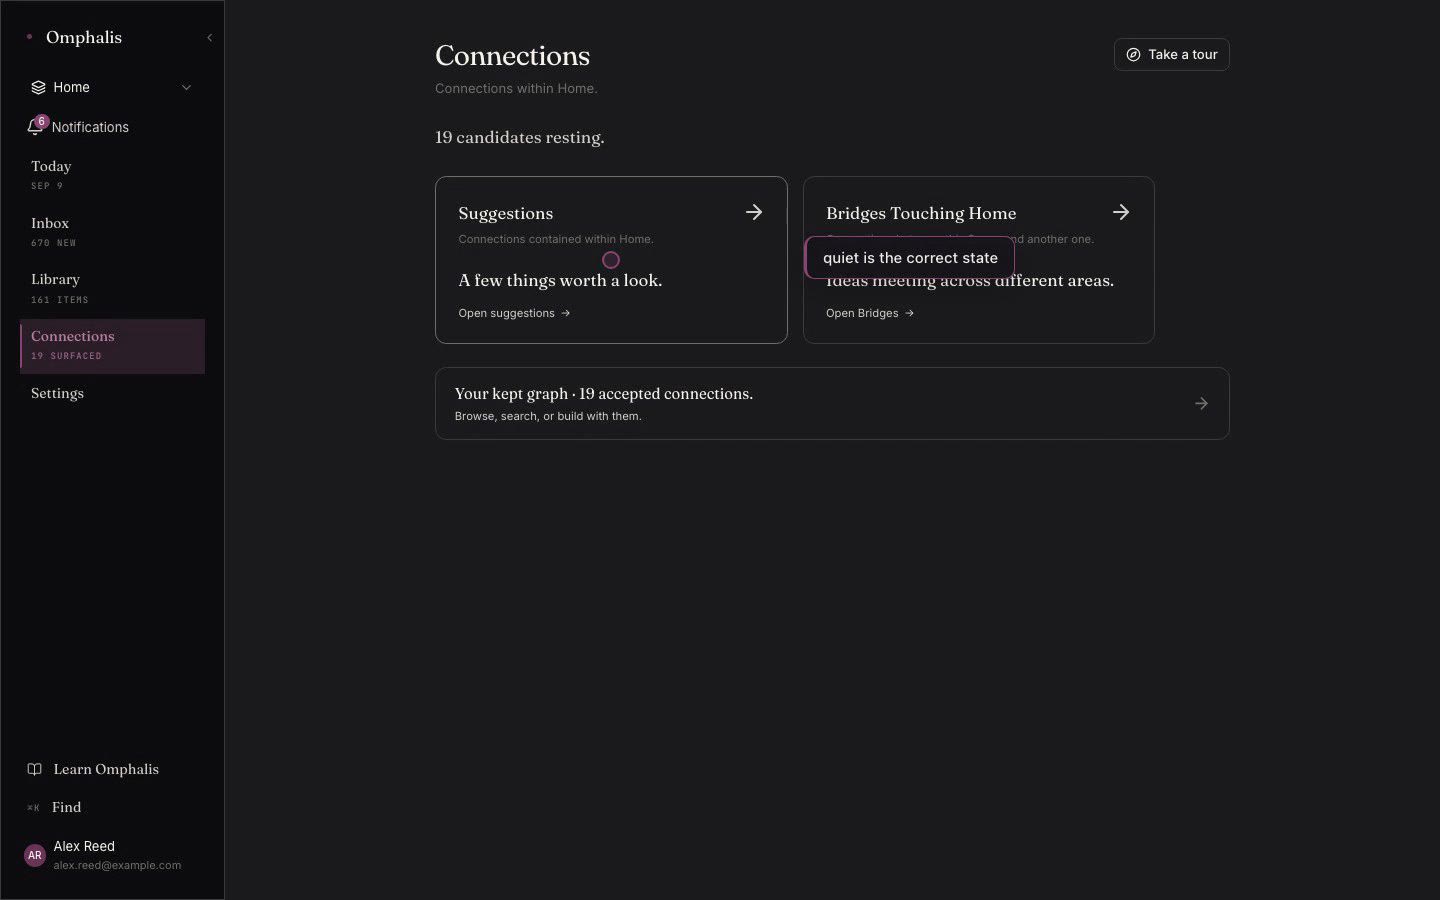The height and width of the screenshot is (900, 1440).
Task: Click Open suggestions link
Action: 514,313
